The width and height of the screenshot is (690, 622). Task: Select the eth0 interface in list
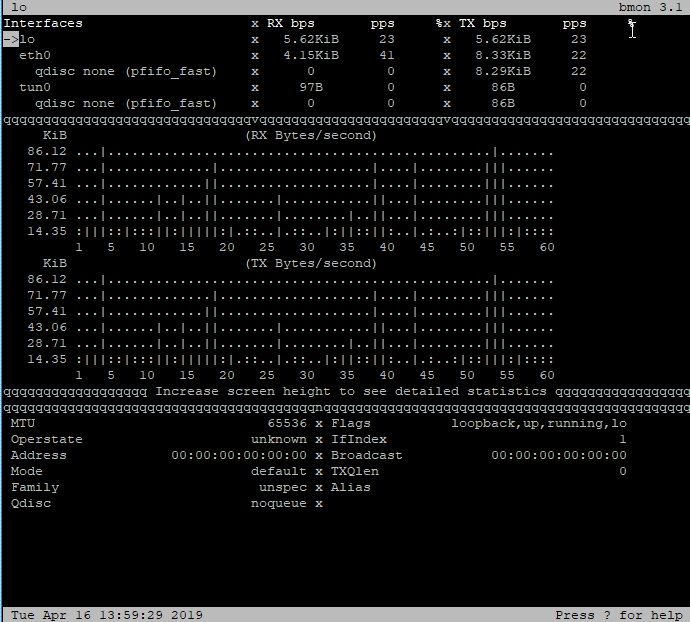point(35,55)
